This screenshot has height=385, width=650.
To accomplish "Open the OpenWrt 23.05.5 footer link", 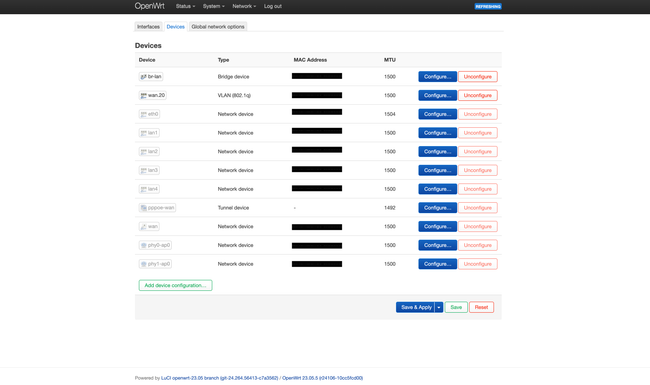I will (x=323, y=378).
